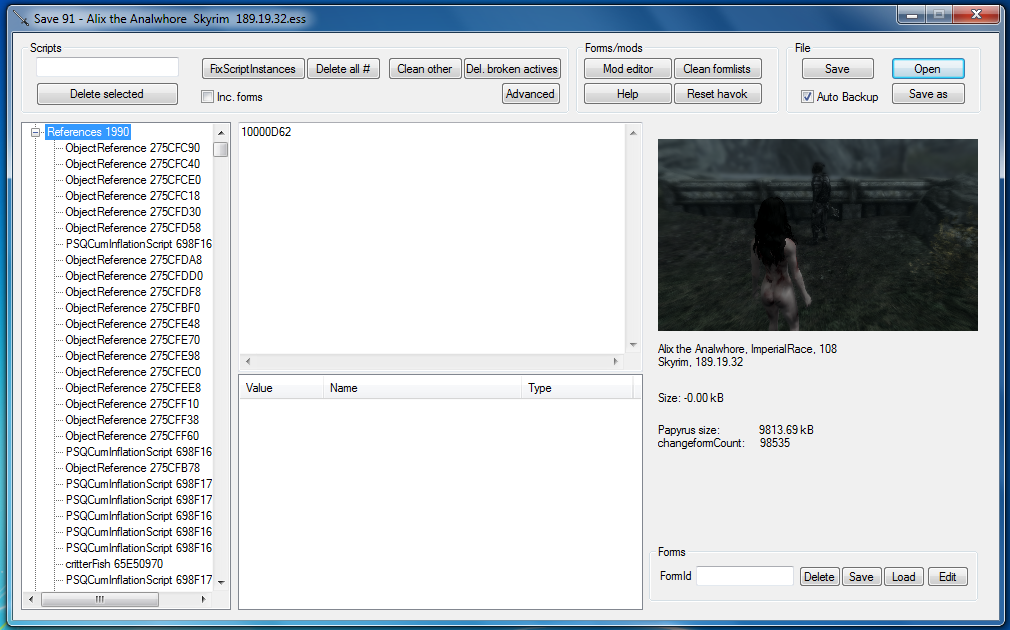This screenshot has width=1010, height=630.
Task: Select critterFish 65E50970 in the tree
Action: coord(114,564)
